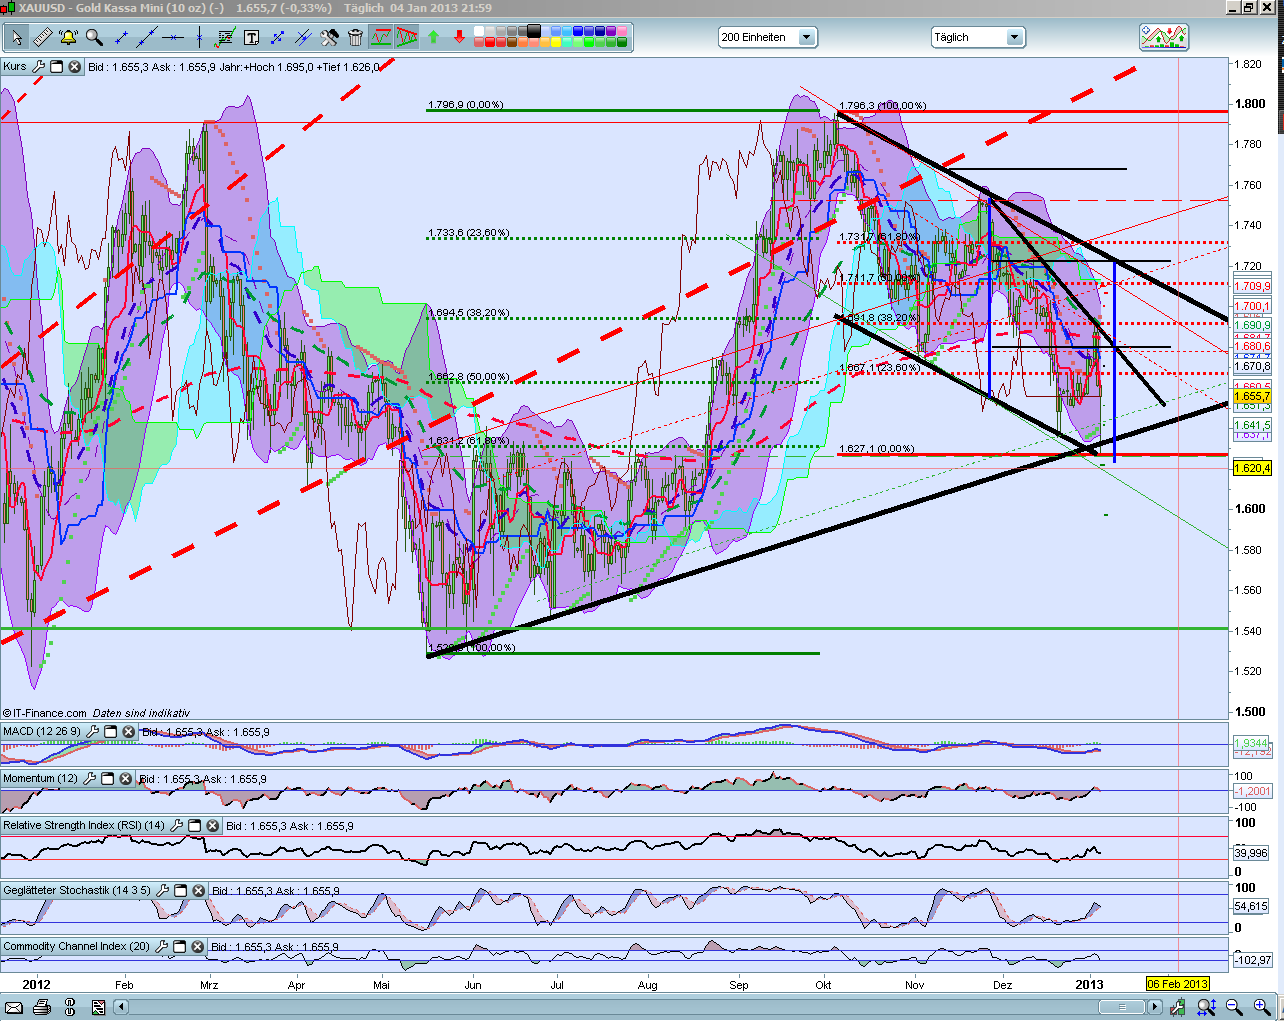1284x1021 pixels.
Task: Click the auto-fit zoom magnifier icon
Action: pos(1208,1007)
